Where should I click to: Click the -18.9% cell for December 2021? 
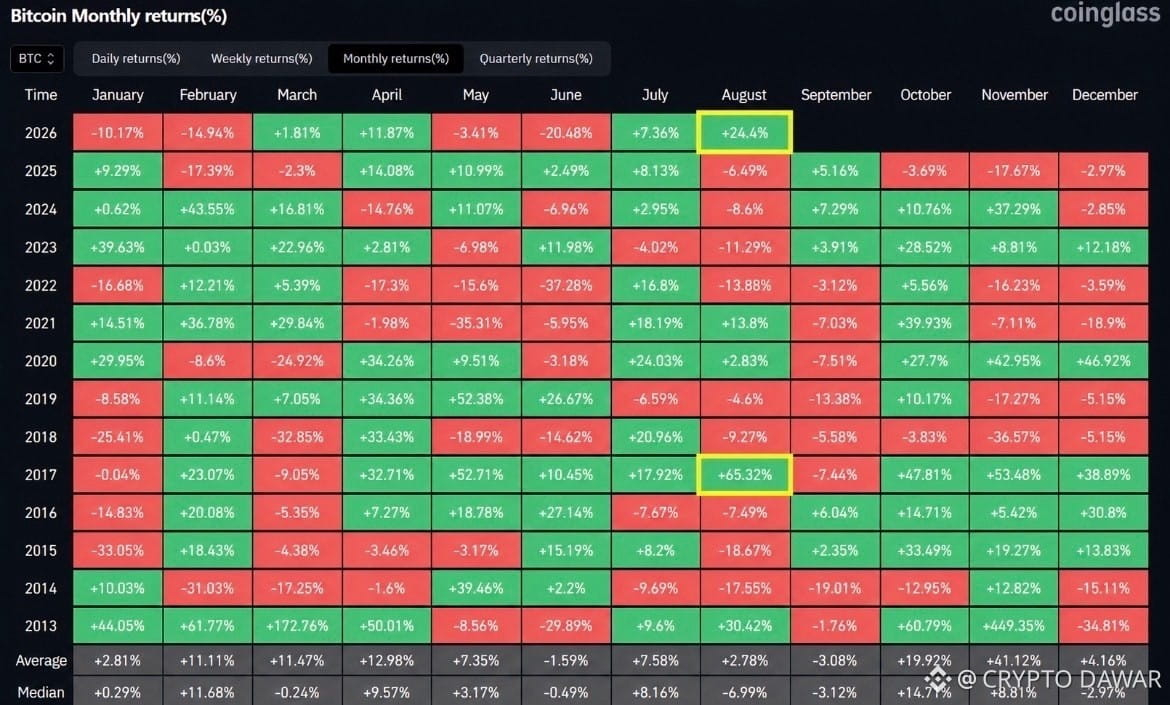[1104, 323]
